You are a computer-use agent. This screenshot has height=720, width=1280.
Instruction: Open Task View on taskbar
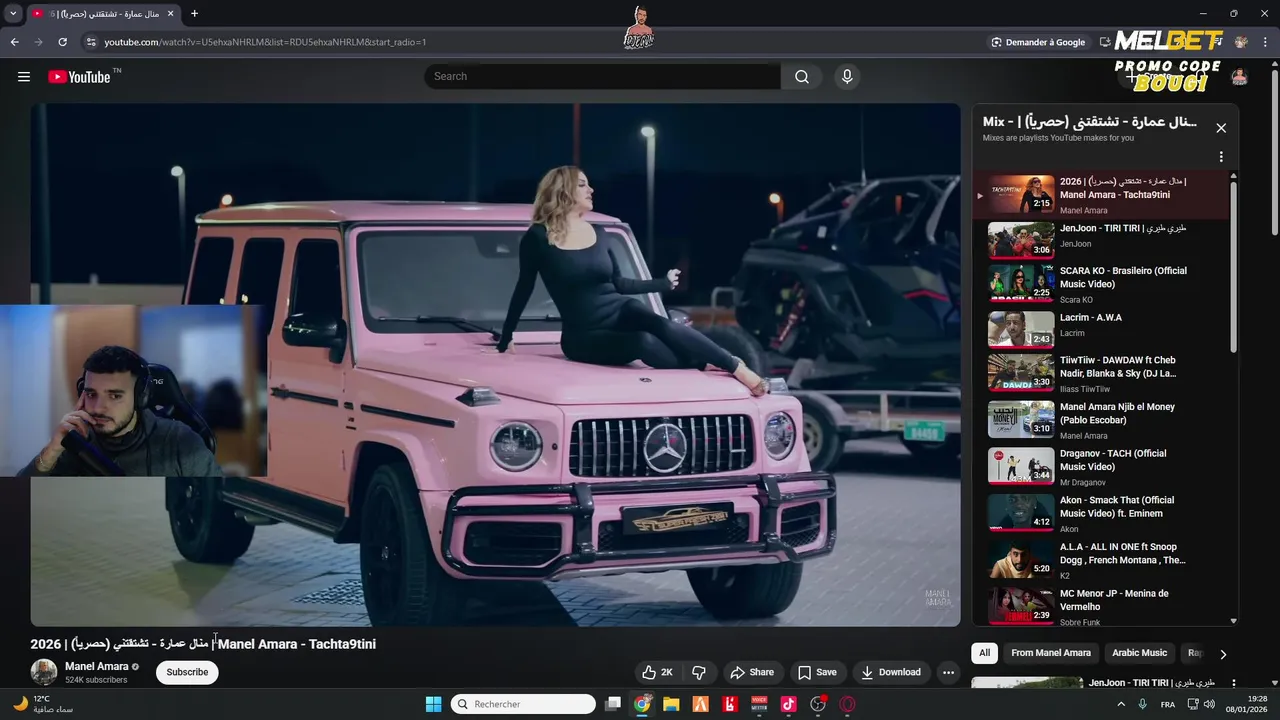[x=613, y=704]
